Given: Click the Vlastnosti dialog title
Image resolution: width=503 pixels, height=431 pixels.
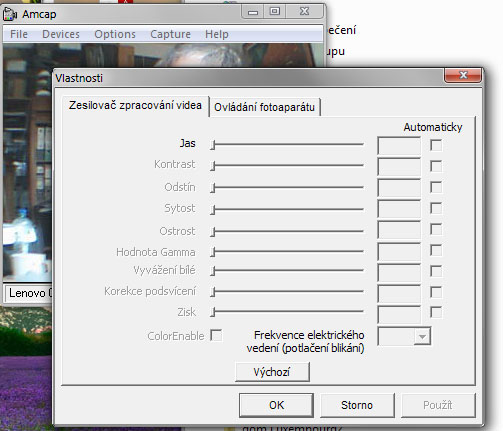Looking at the screenshot, I should (79, 78).
